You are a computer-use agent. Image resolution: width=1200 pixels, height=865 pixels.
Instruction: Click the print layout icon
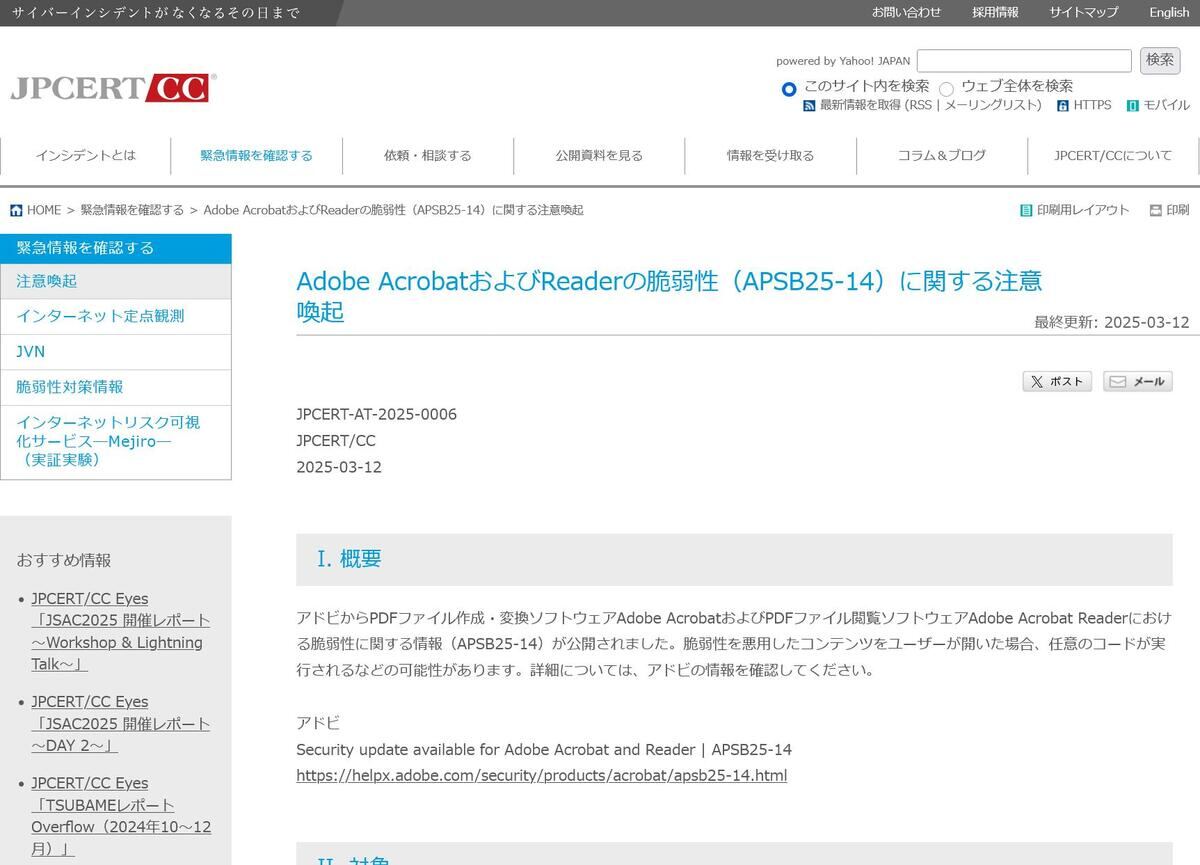(1026, 210)
